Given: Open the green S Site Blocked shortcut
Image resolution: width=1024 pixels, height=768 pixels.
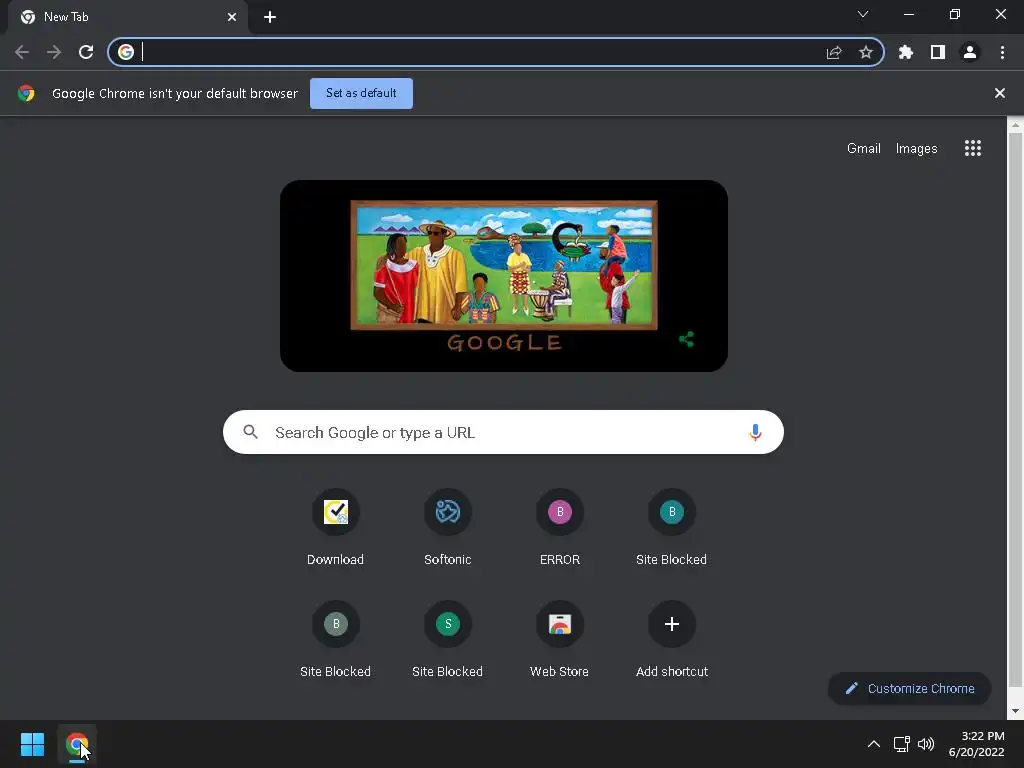Looking at the screenshot, I should tap(447, 640).
